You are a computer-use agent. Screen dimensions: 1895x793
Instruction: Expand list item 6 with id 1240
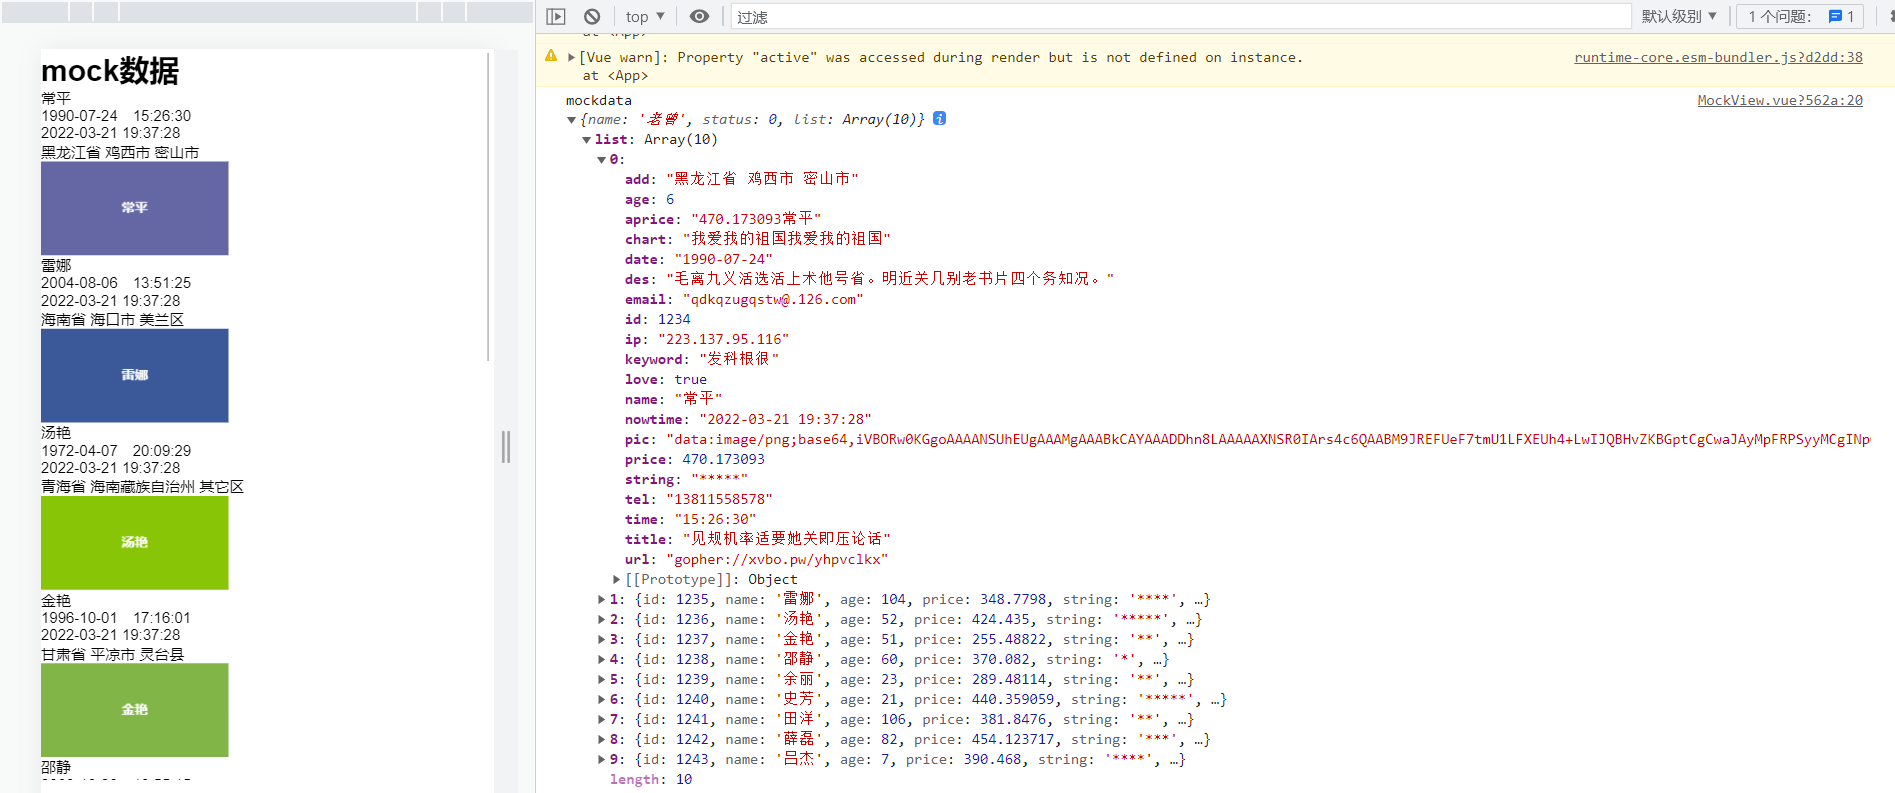[601, 699]
